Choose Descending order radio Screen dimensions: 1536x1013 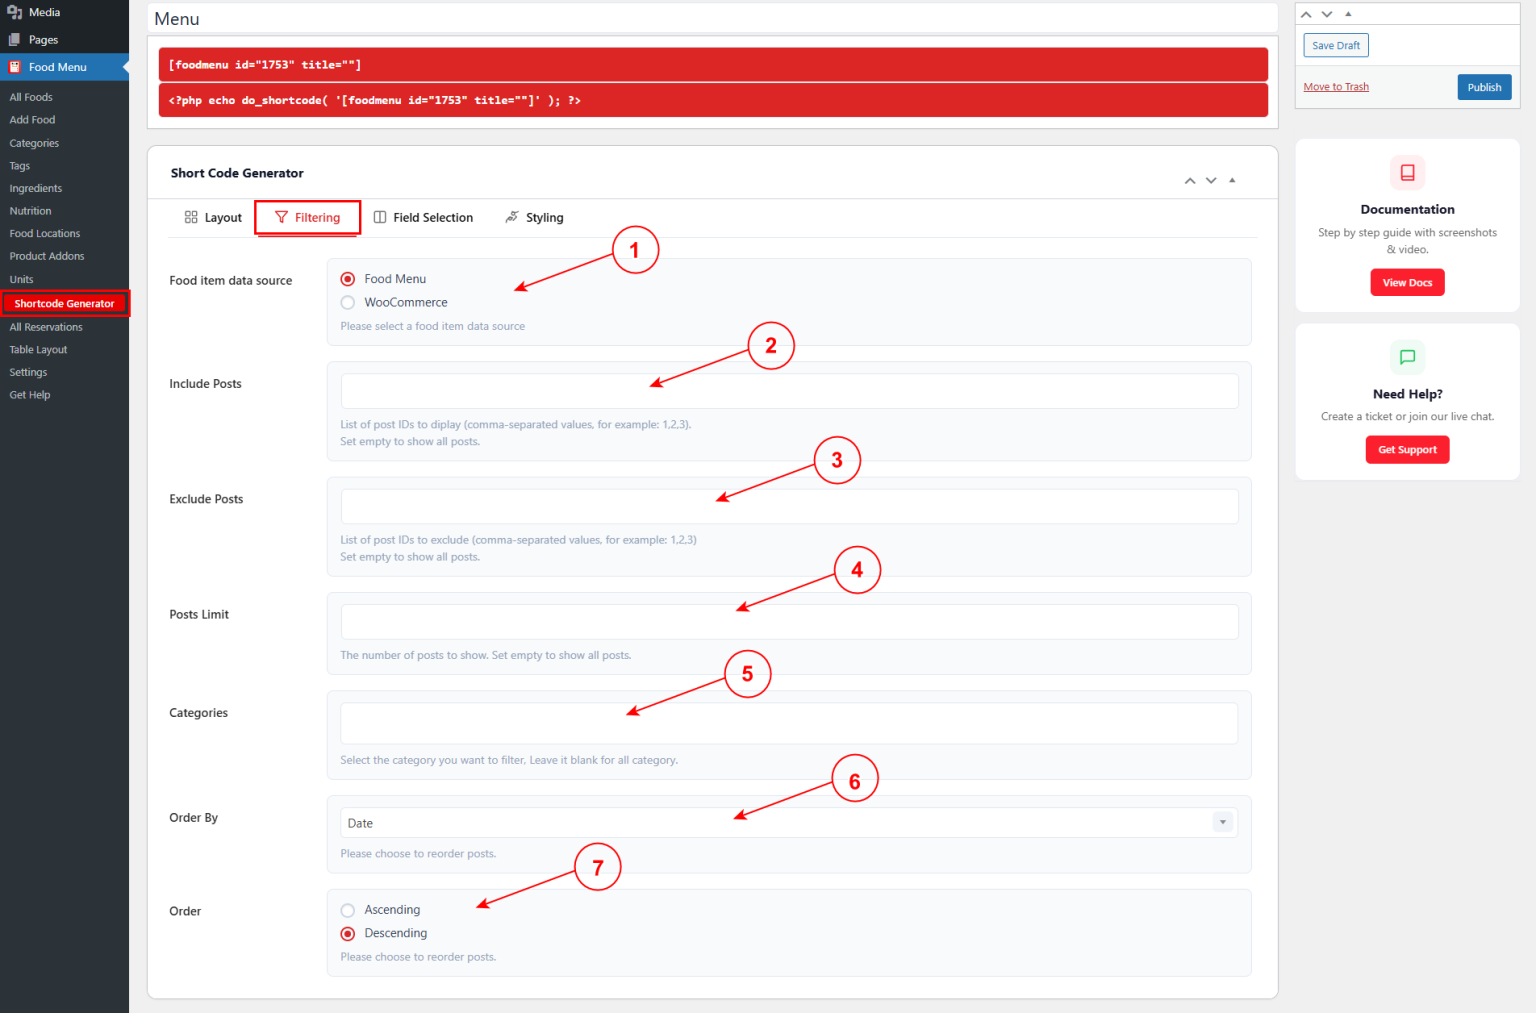pos(348,934)
